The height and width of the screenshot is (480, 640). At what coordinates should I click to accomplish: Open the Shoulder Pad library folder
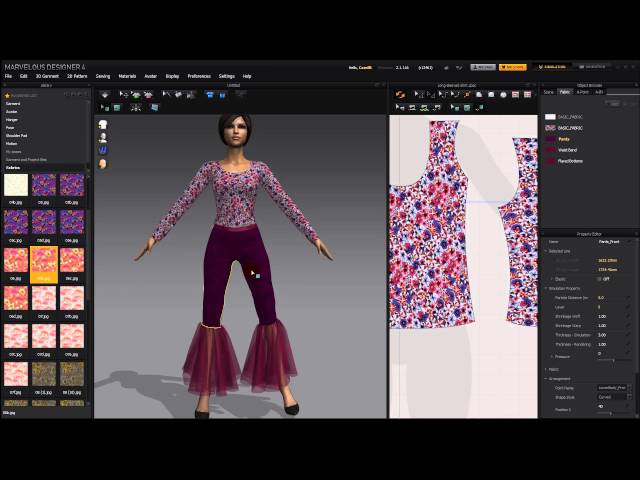point(17,136)
